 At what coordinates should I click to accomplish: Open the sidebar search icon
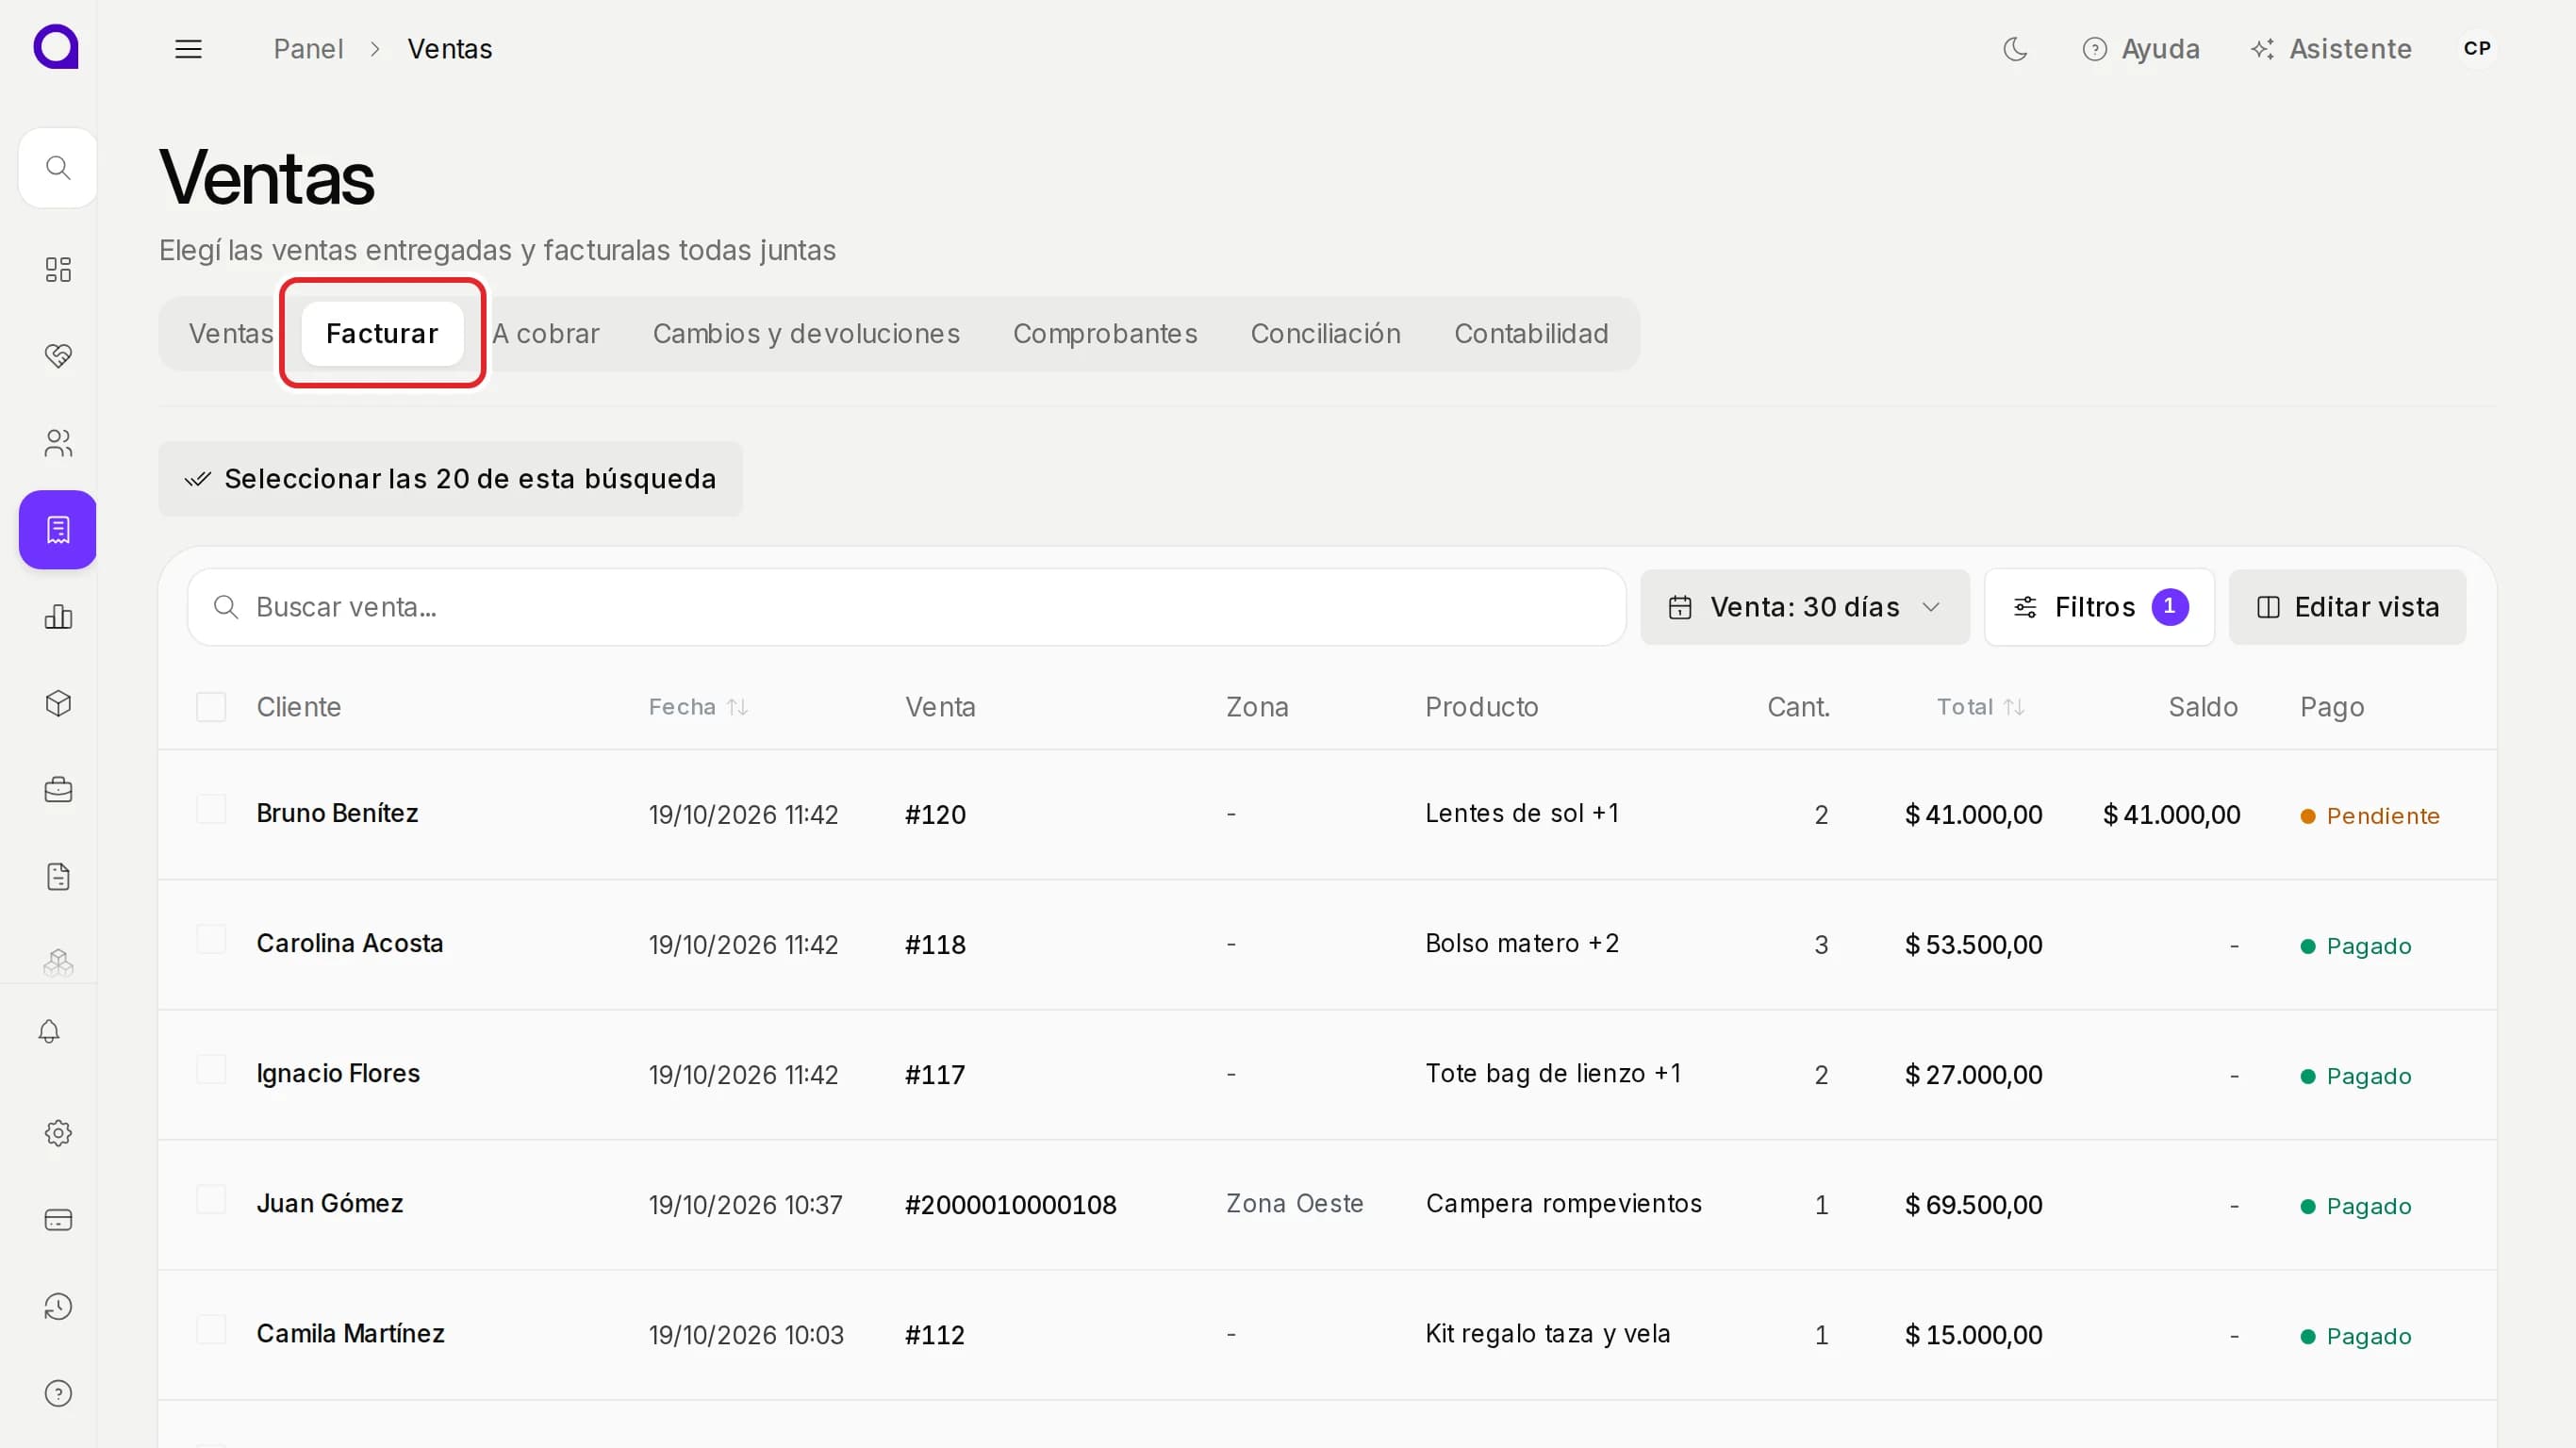pyautogui.click(x=58, y=167)
